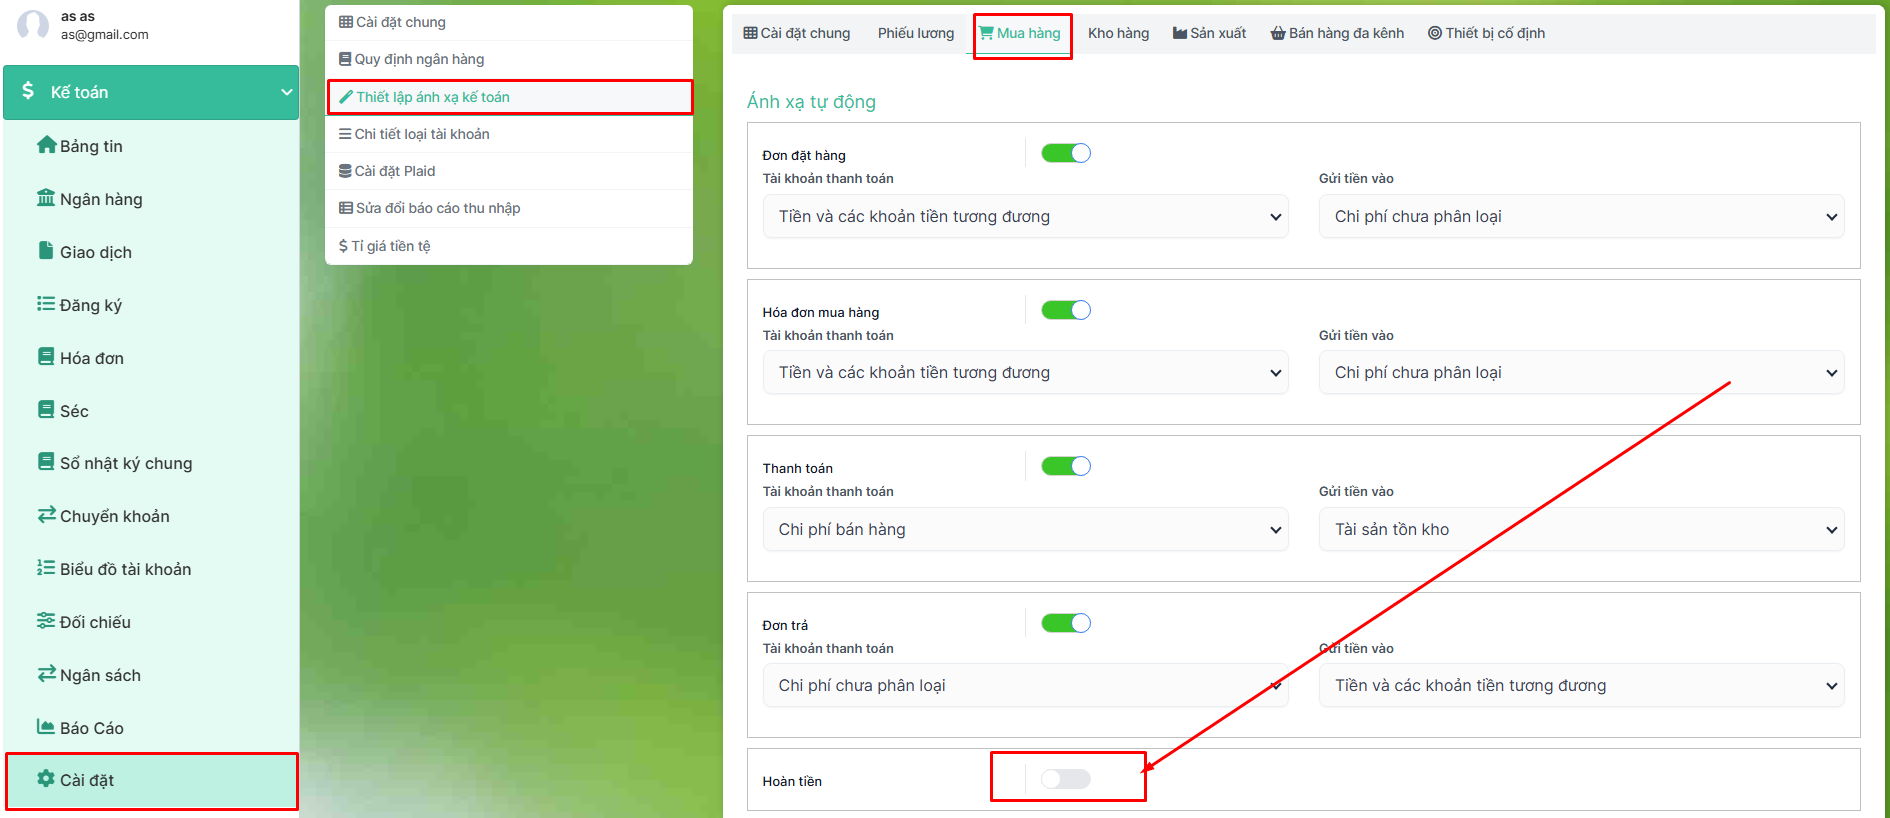Viewport: 1890px width, 818px height.
Task: Turn off the Thanh toán toggle switch
Action: [1066, 466]
